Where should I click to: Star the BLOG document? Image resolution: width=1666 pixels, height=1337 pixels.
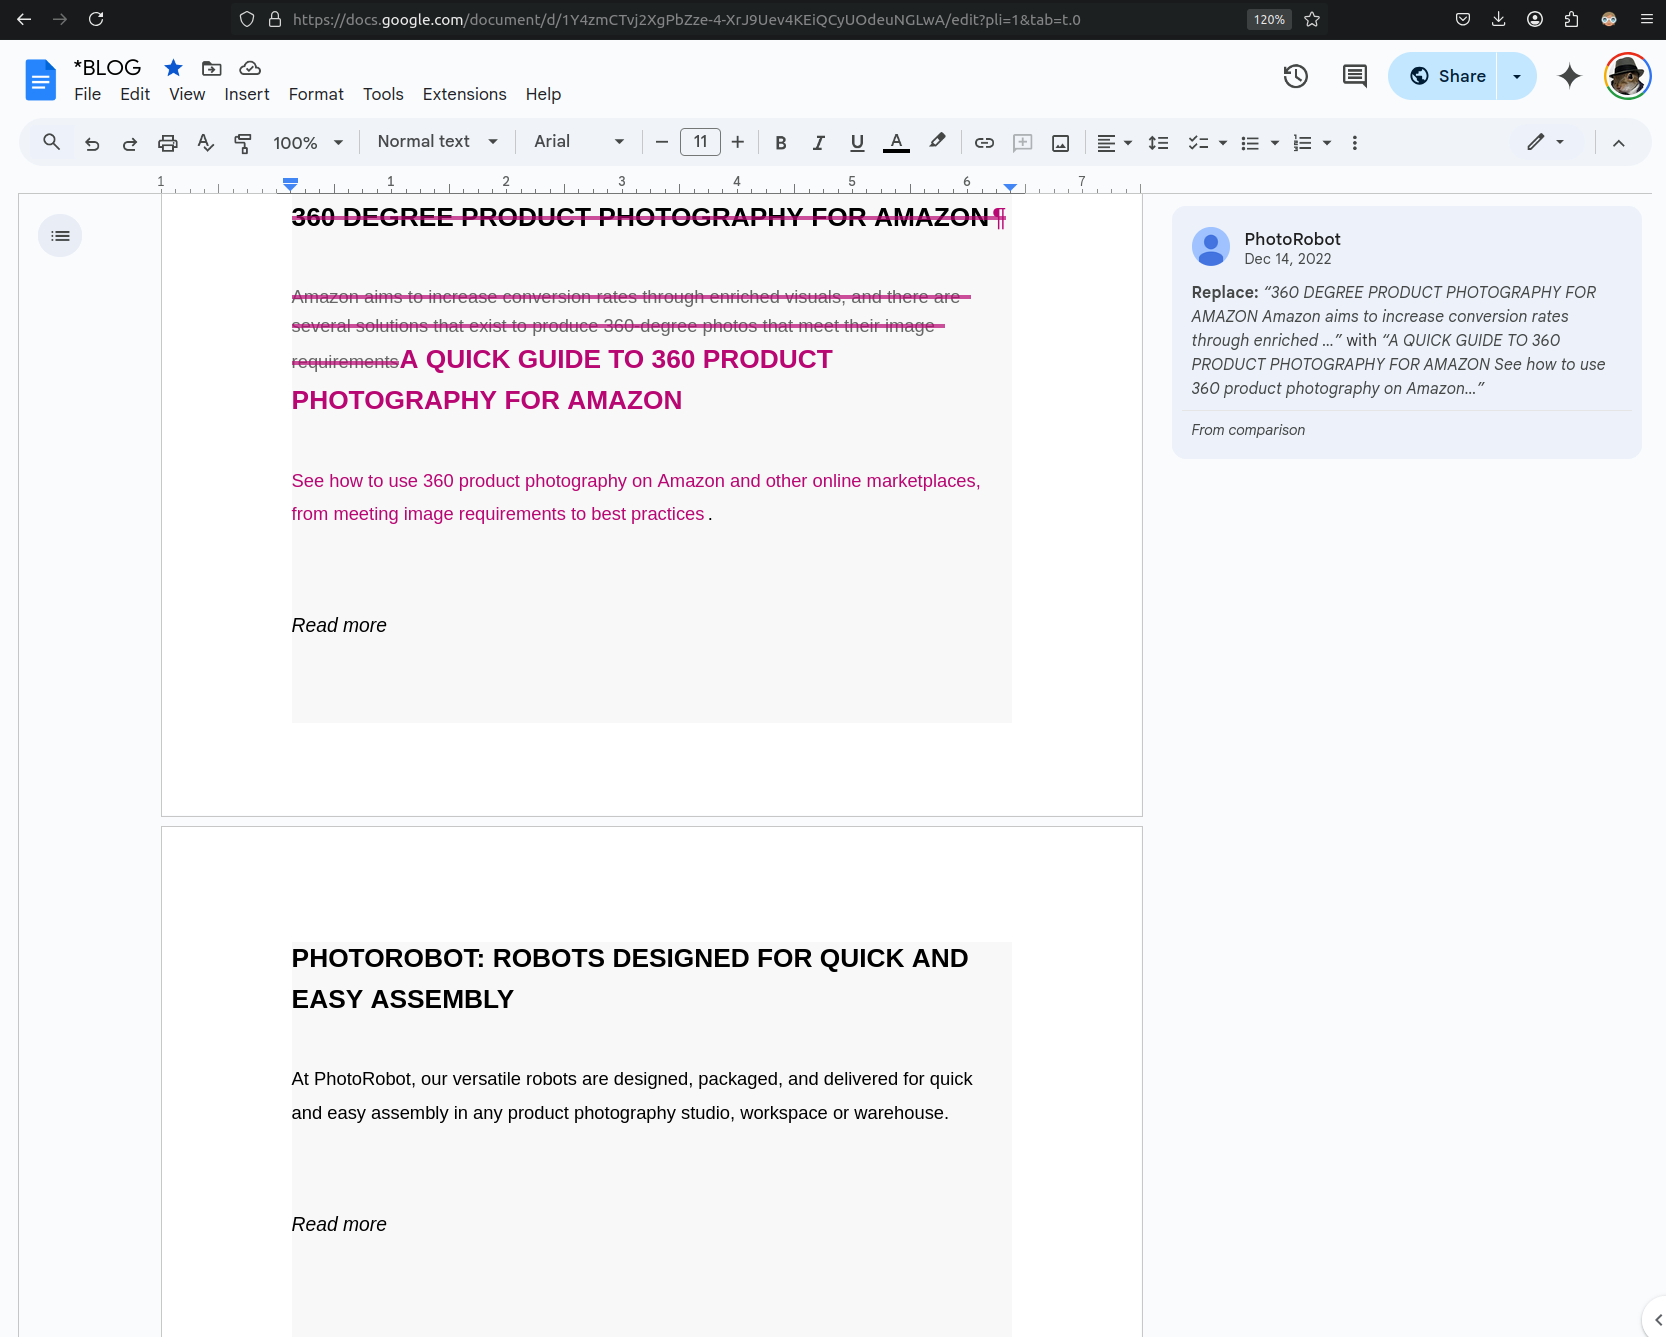pyautogui.click(x=173, y=67)
